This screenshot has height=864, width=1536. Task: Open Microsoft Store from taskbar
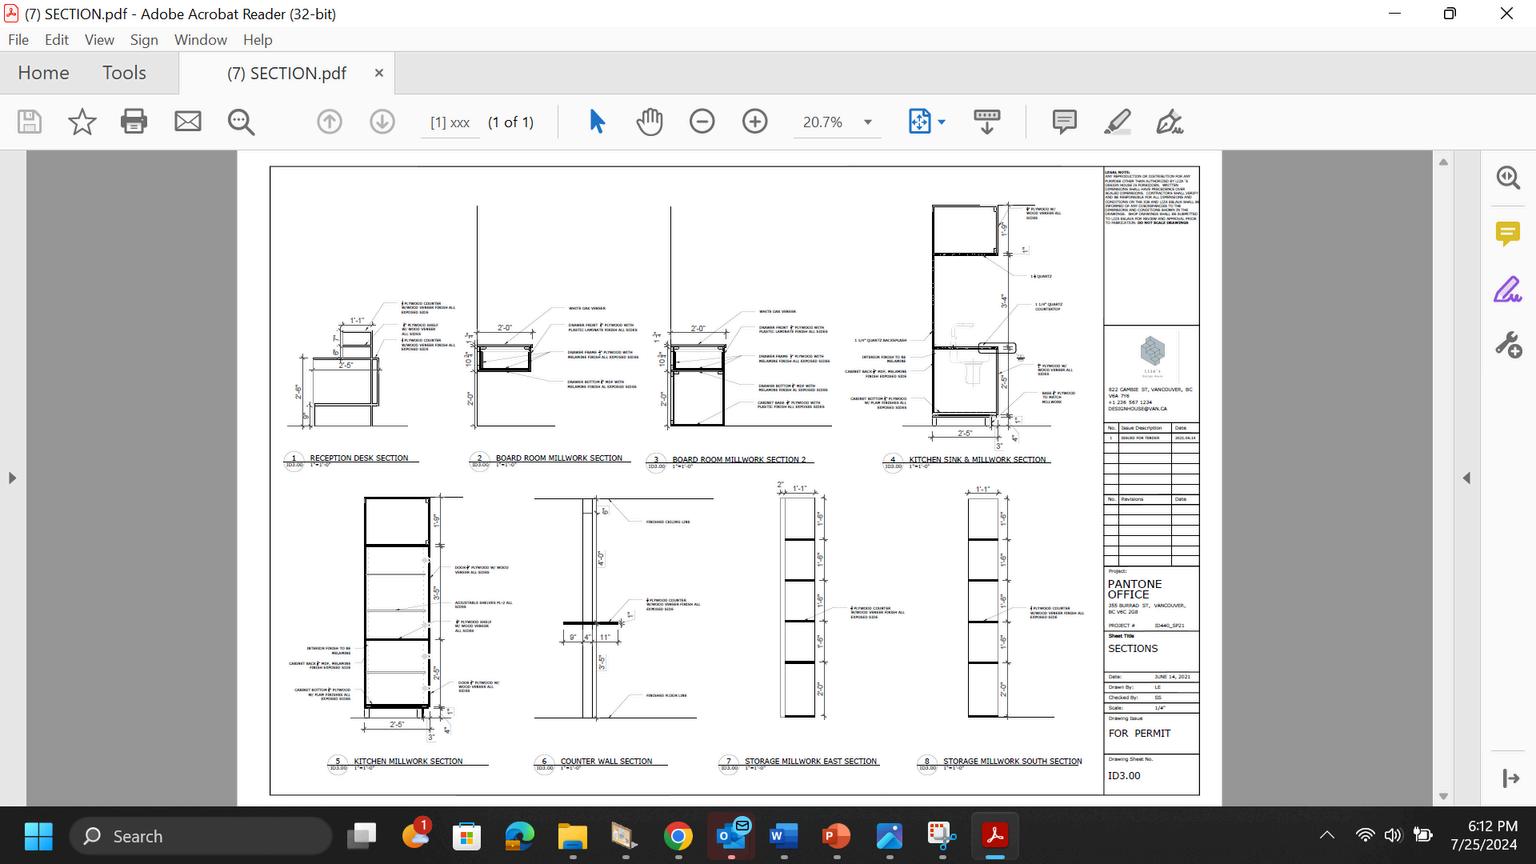click(467, 836)
